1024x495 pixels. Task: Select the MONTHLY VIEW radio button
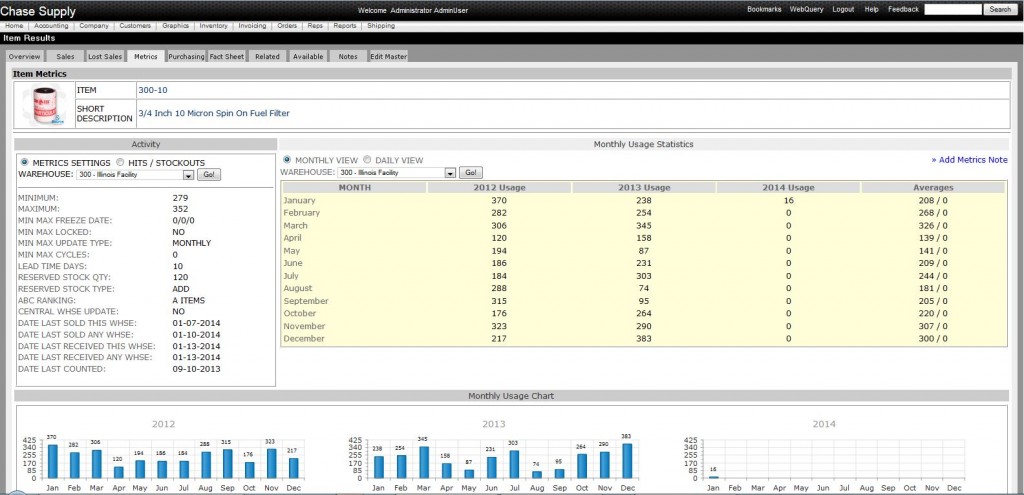coord(287,160)
